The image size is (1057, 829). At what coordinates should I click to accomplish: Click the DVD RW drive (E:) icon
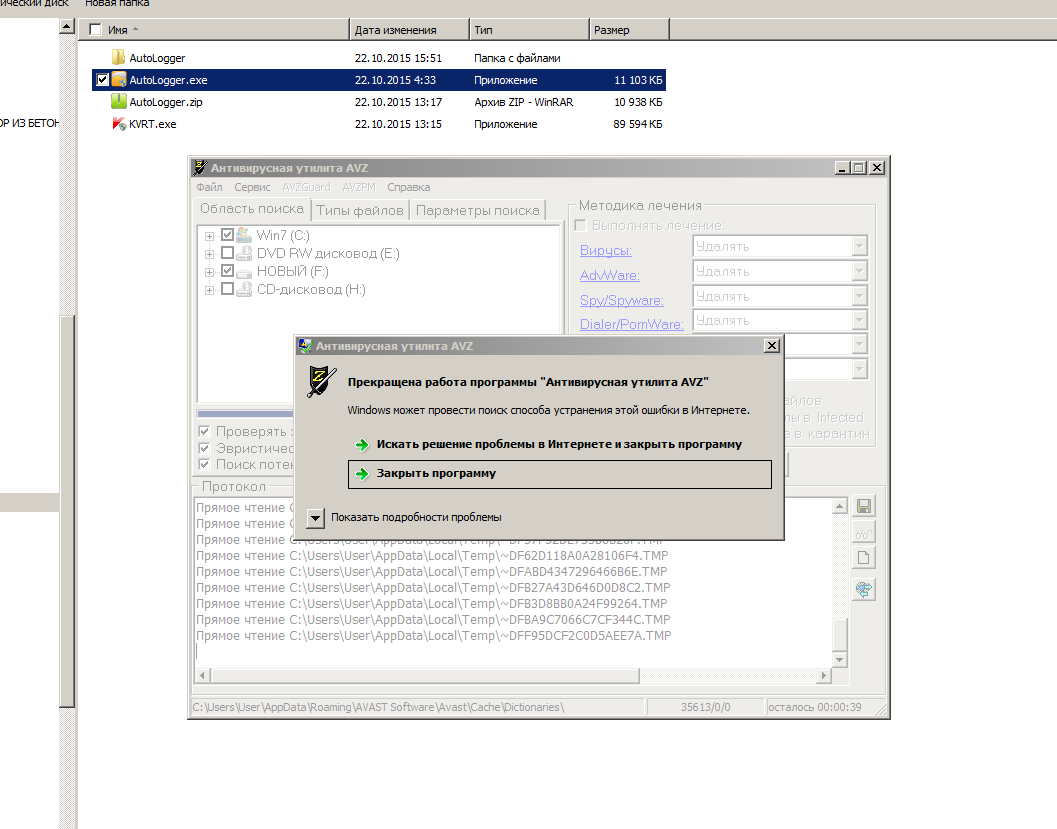(x=244, y=253)
